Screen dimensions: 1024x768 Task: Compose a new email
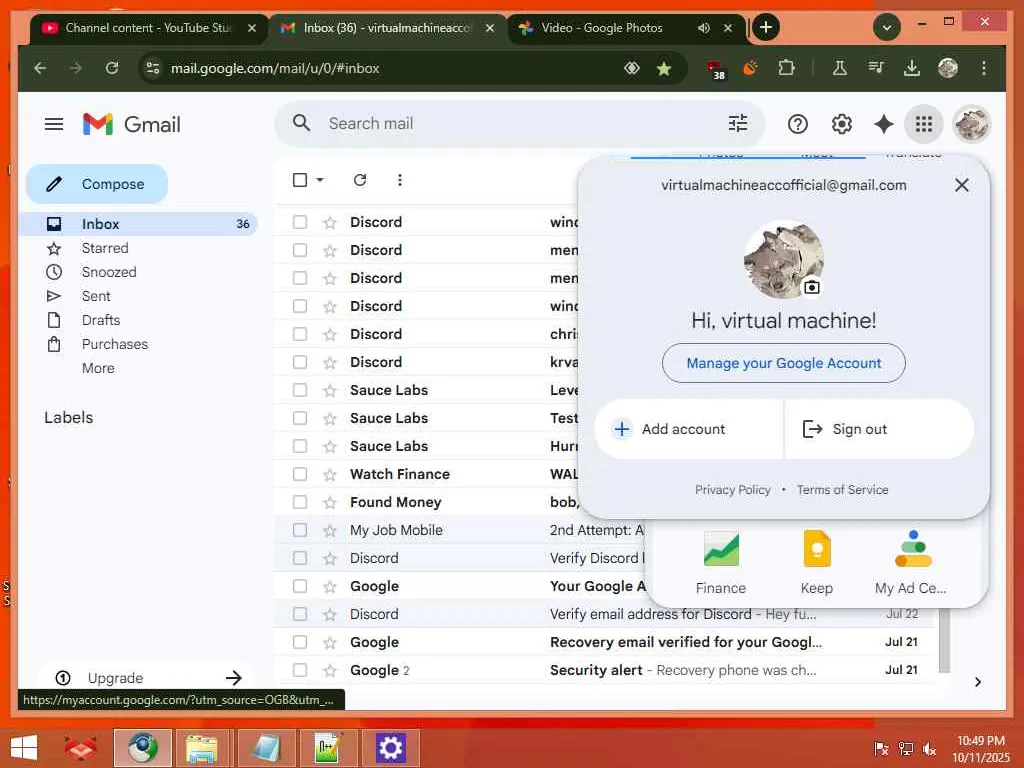click(x=97, y=184)
